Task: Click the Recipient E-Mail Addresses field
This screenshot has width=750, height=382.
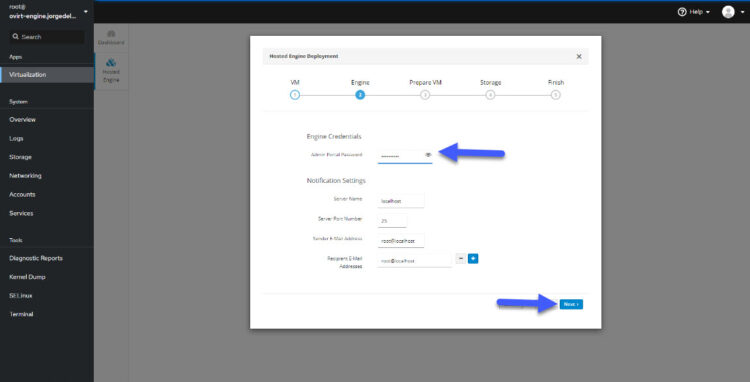Action: point(414,261)
